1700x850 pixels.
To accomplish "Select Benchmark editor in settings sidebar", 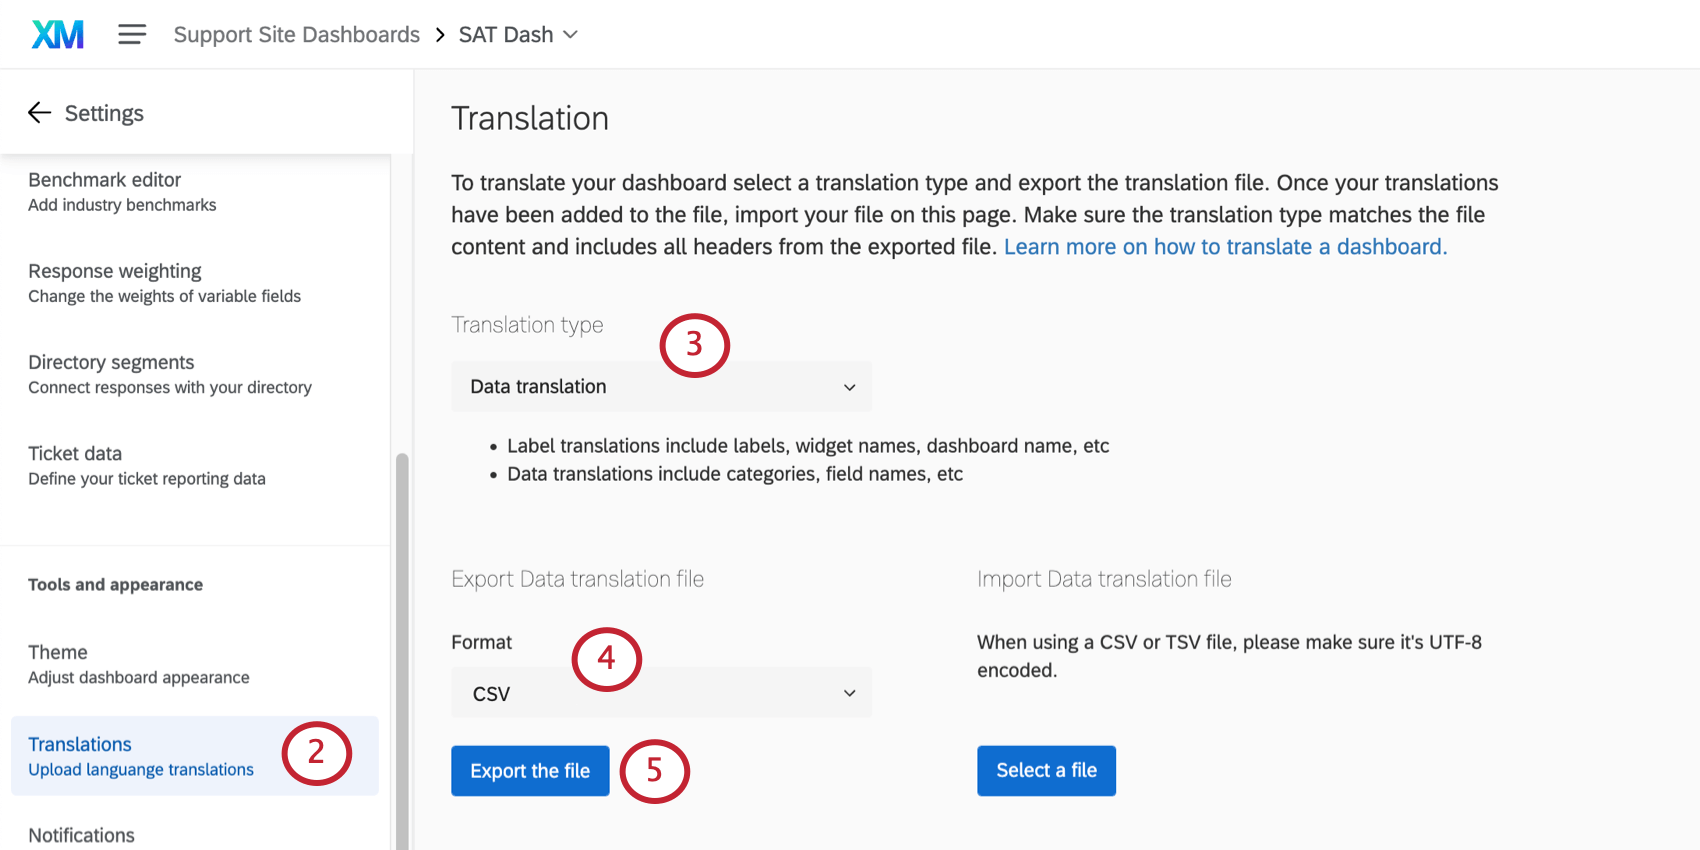I will tap(105, 180).
